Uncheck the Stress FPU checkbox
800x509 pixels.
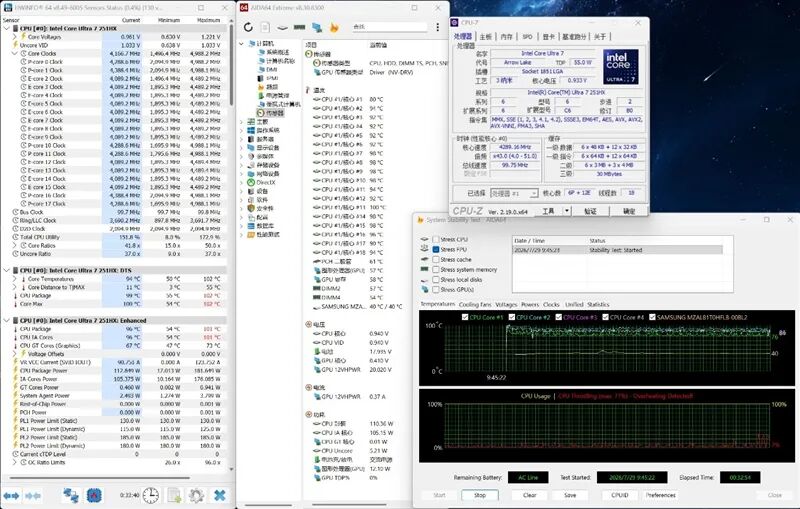coord(436,249)
